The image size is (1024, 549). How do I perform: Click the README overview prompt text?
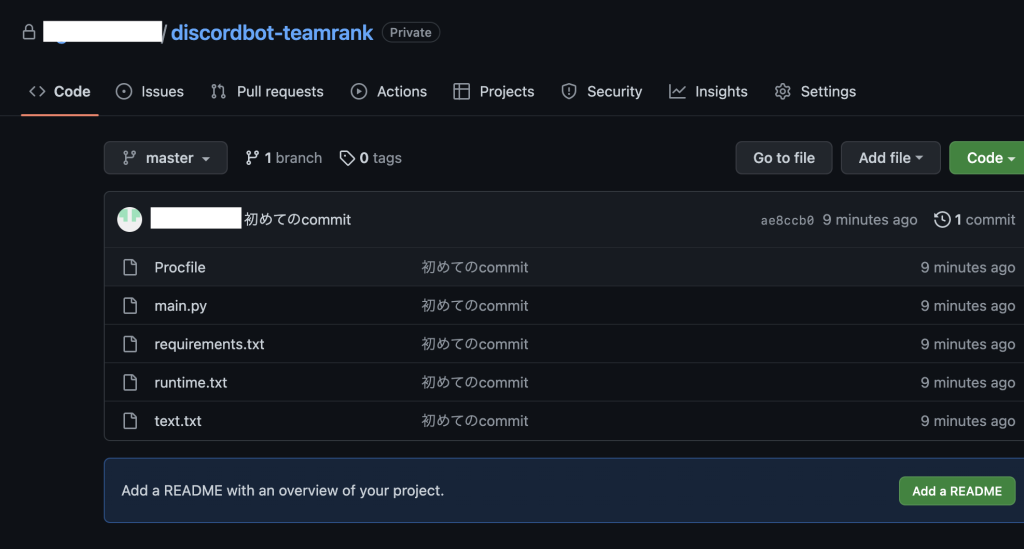pyautogui.click(x=283, y=490)
